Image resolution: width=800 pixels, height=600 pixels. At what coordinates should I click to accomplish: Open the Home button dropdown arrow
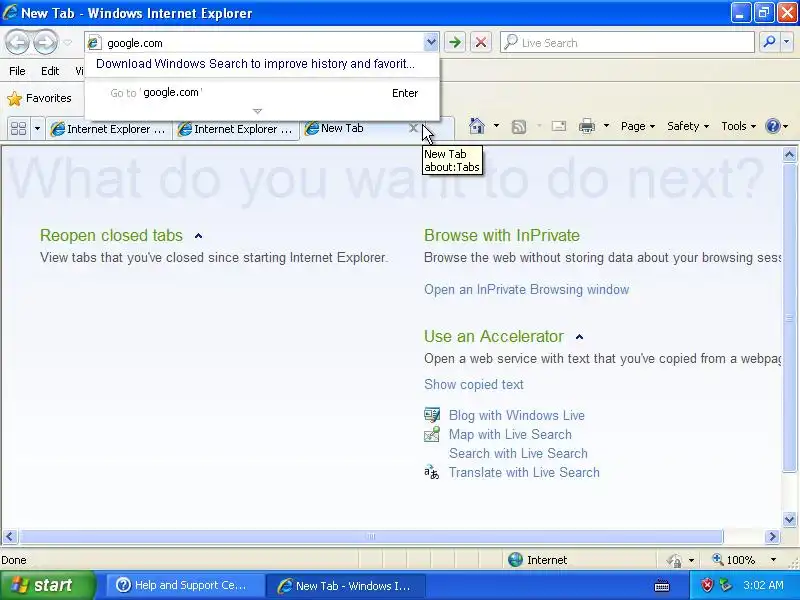click(x=496, y=126)
